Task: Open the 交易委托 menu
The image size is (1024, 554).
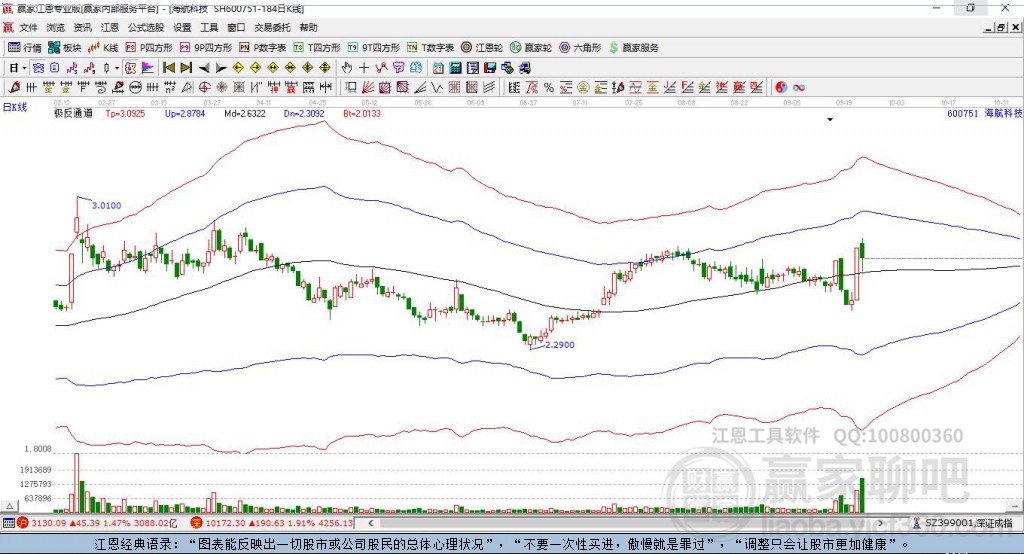Action: coord(272,27)
